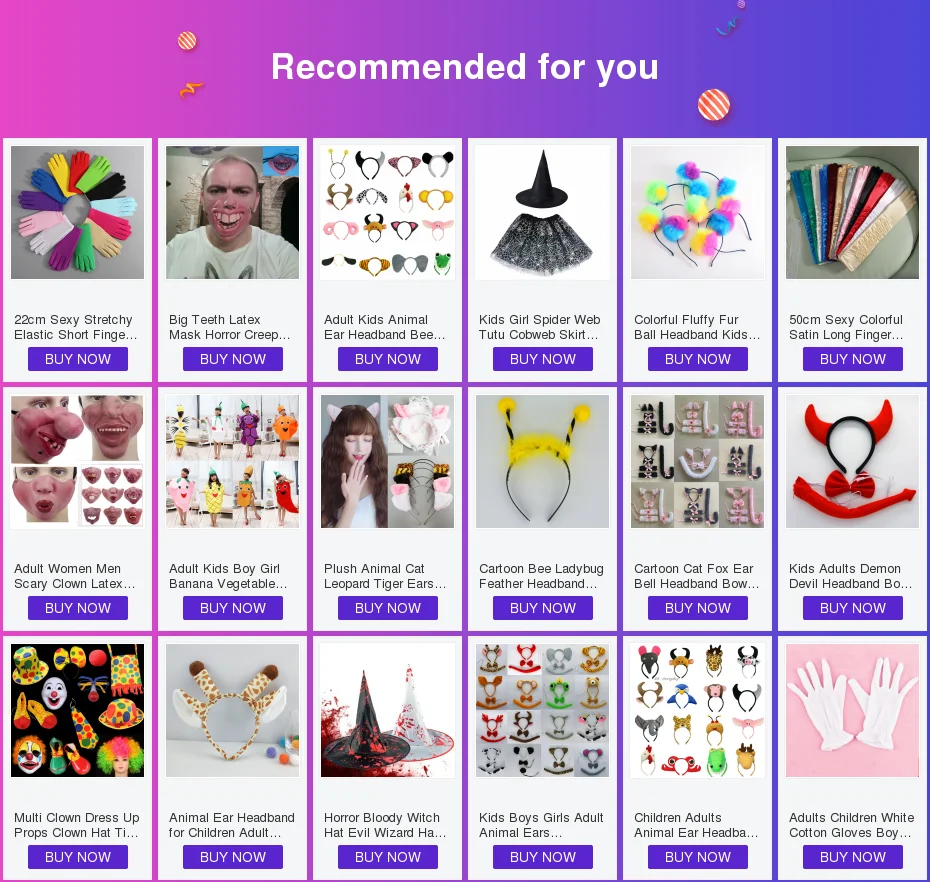View the satin long gloves image
The height and width of the screenshot is (882, 930).
click(852, 212)
